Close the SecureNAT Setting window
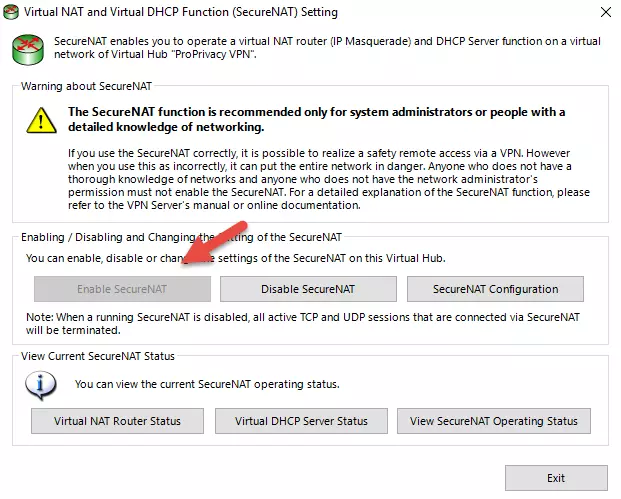 coord(604,13)
